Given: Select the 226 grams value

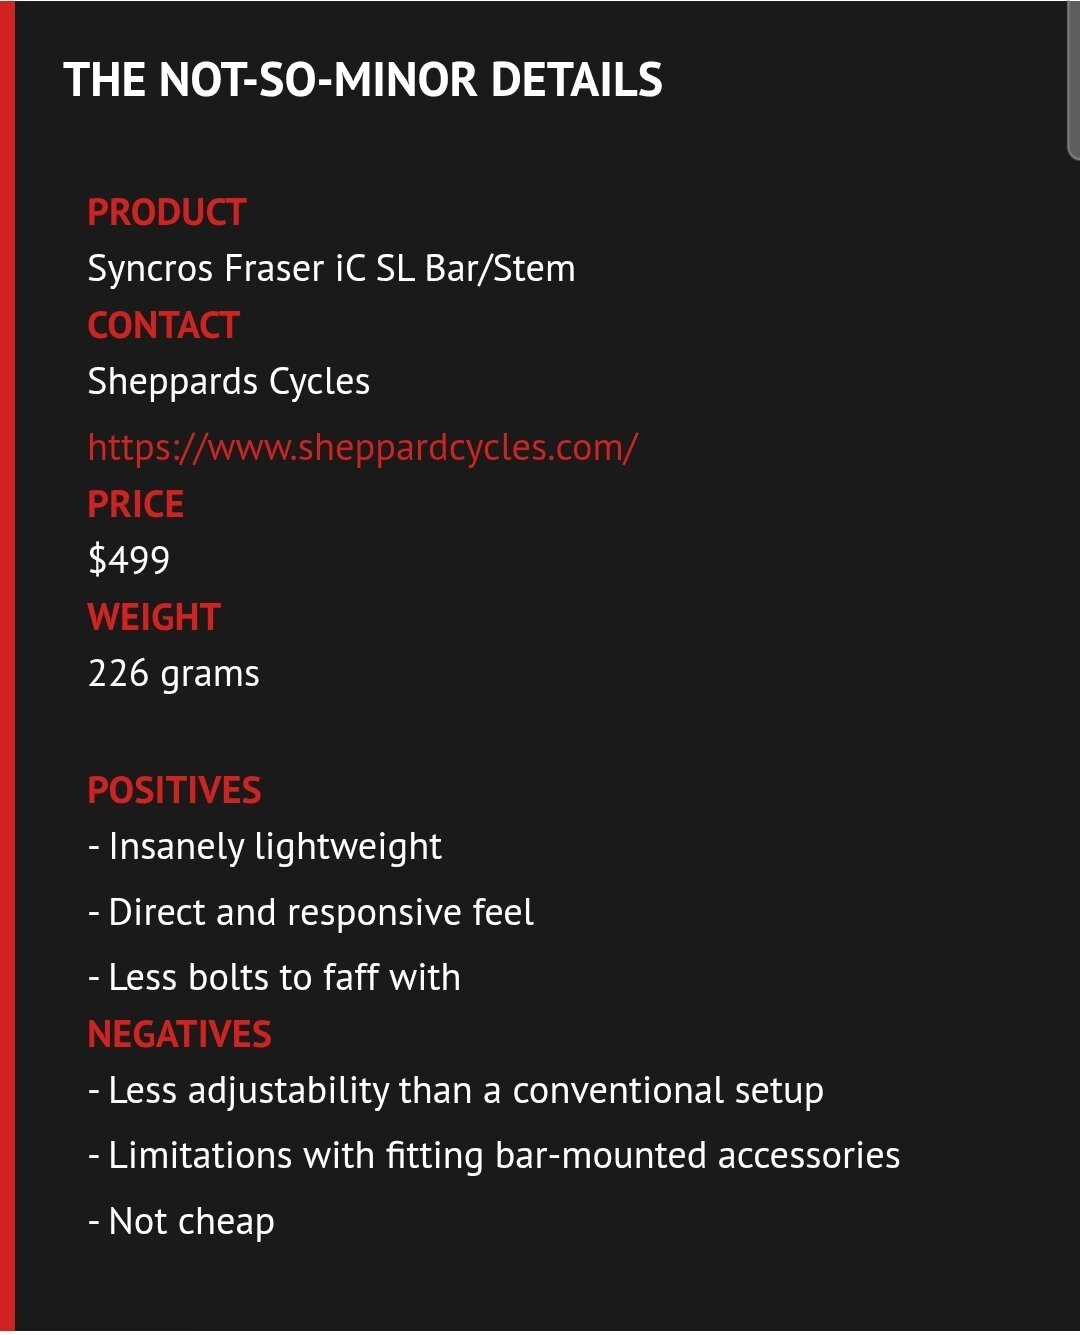Looking at the screenshot, I should coord(174,674).
